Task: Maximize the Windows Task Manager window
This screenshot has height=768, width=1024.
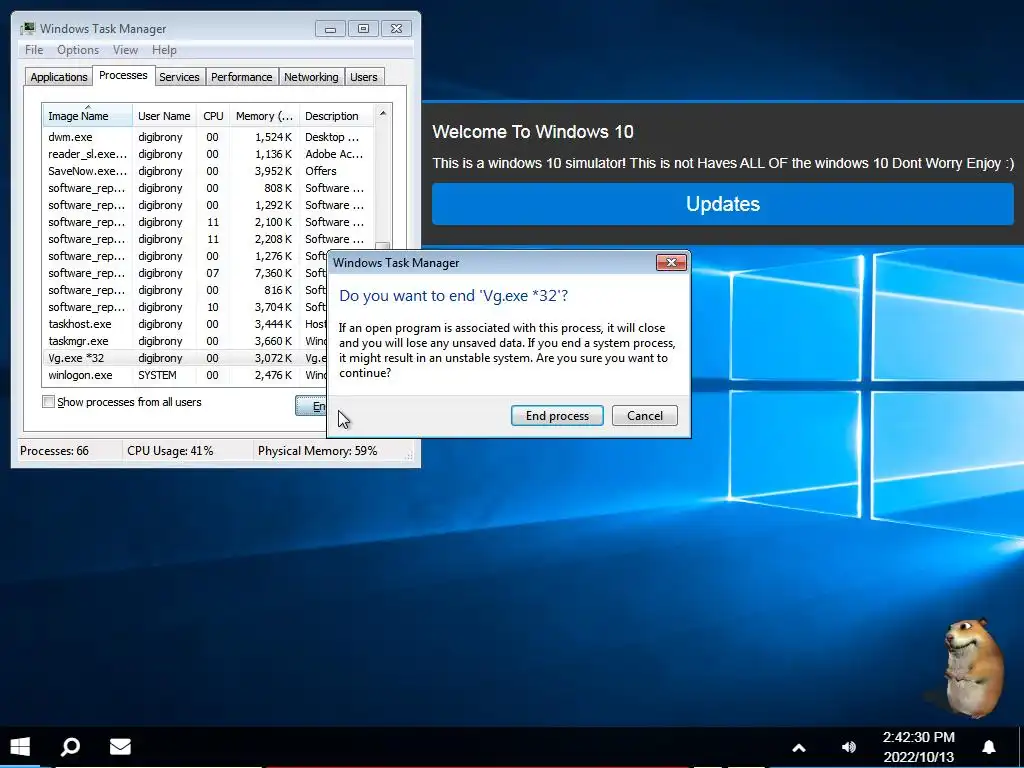Action: (363, 29)
